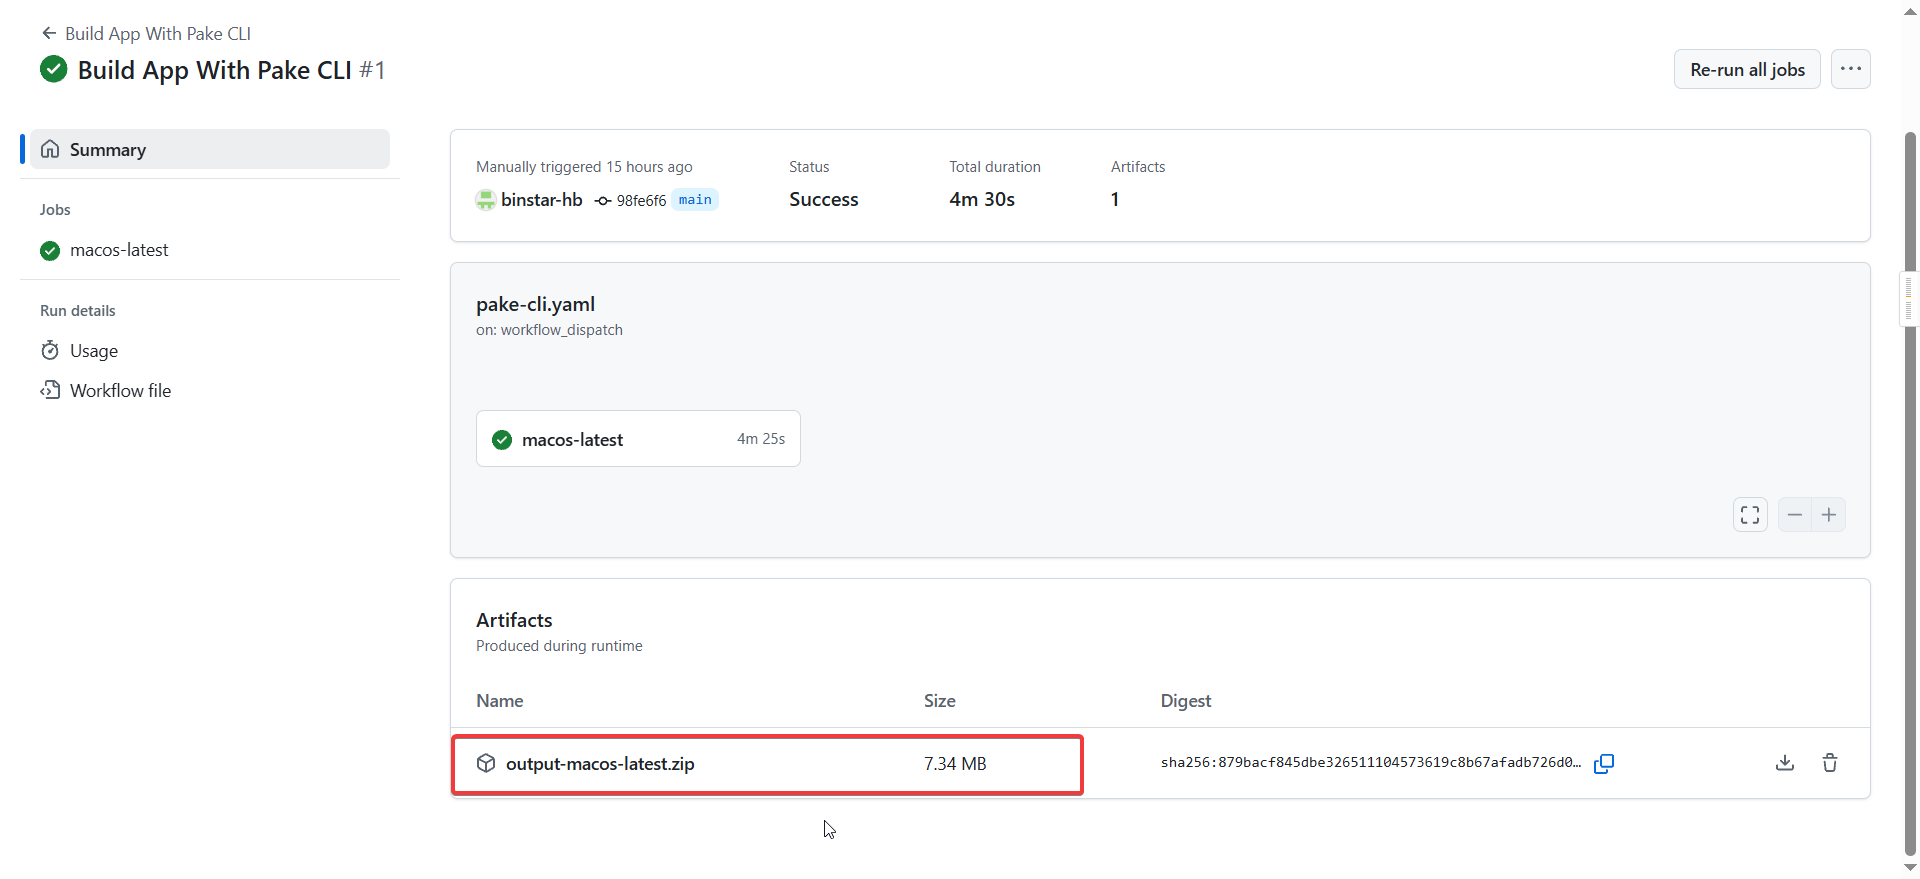Open the binstar-hb user profile
The height and width of the screenshot is (879, 1920).
coord(541,200)
